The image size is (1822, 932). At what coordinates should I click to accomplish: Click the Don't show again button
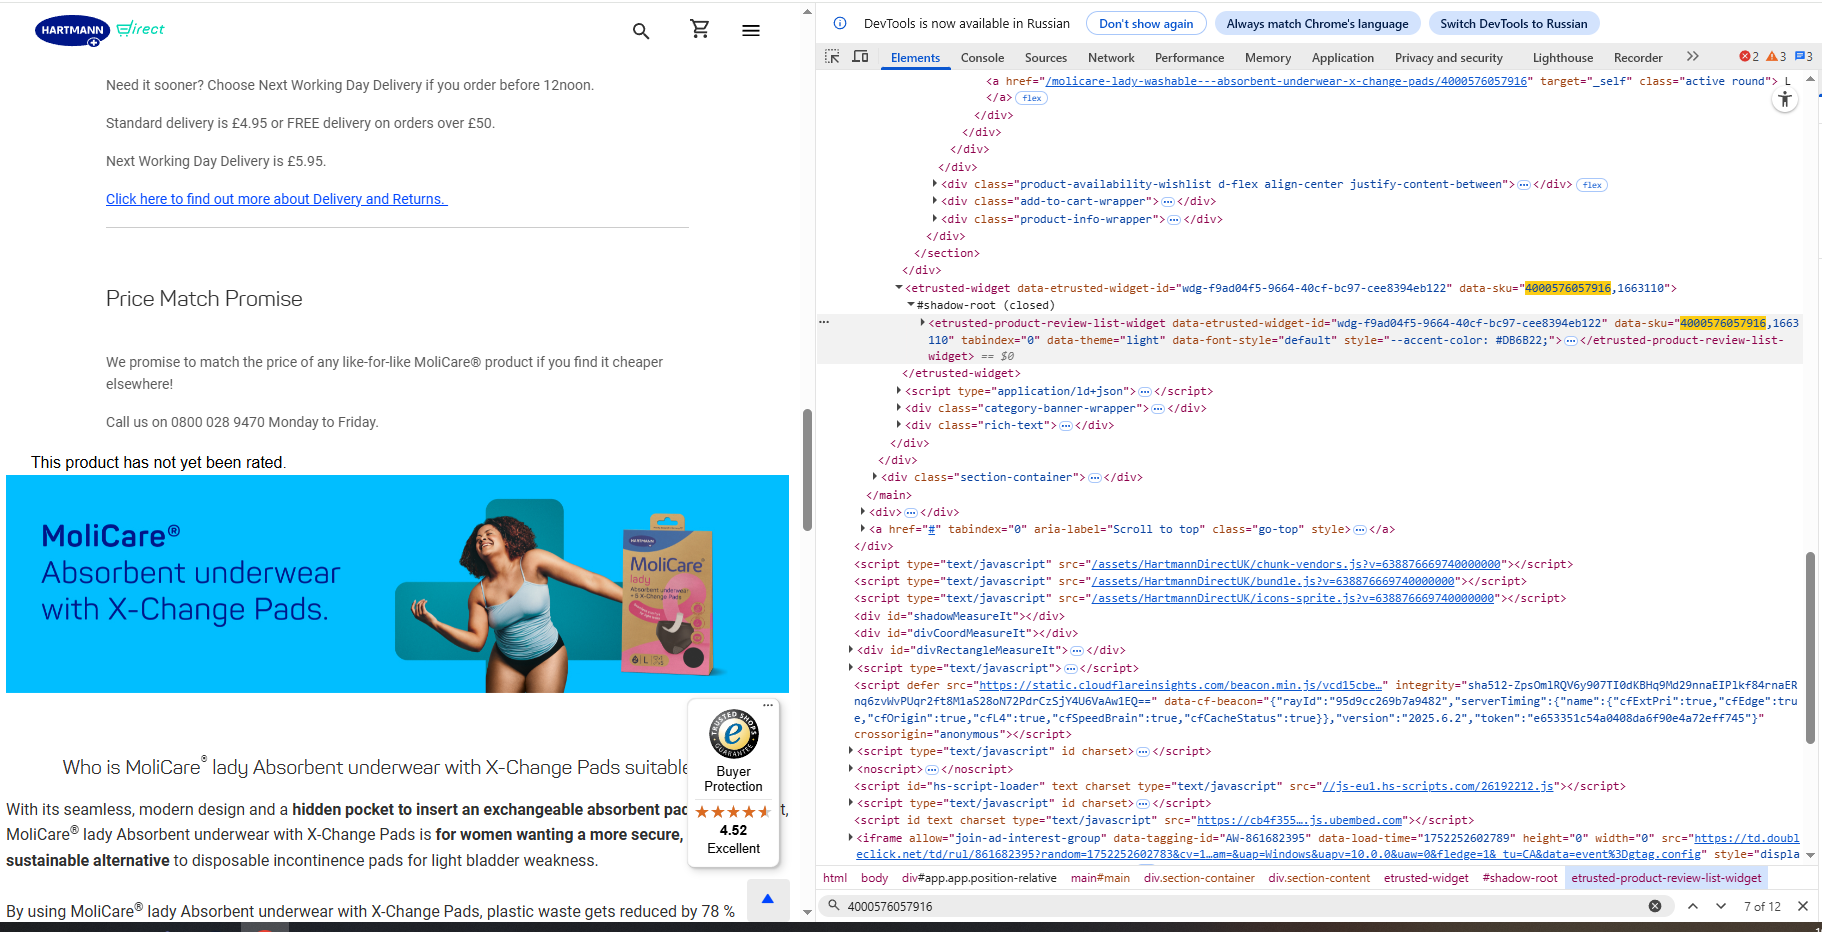pos(1146,23)
